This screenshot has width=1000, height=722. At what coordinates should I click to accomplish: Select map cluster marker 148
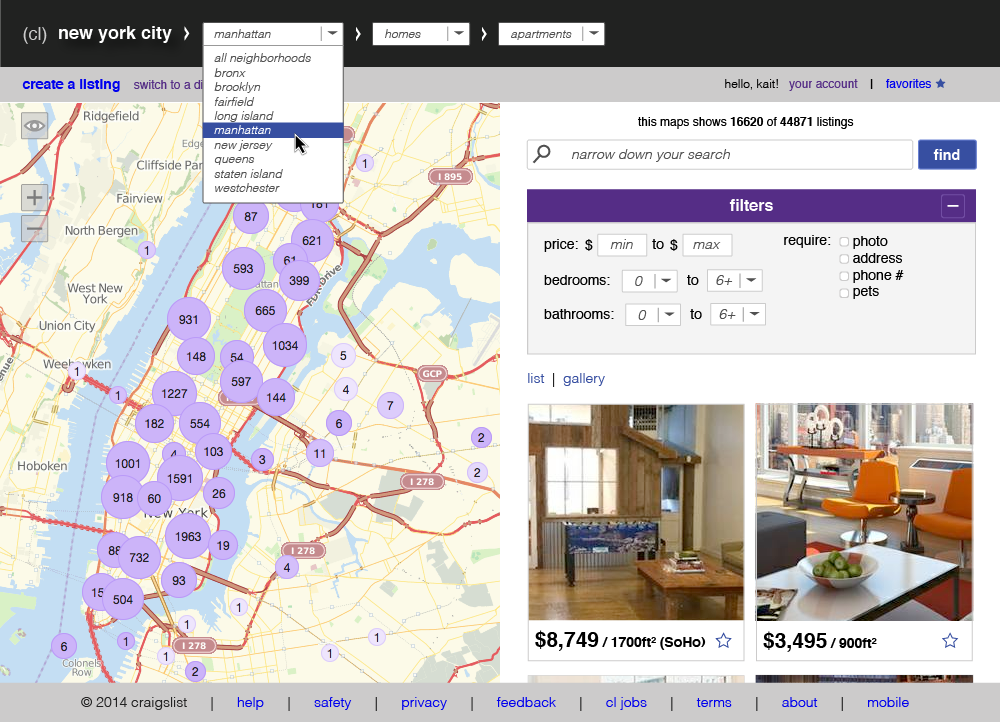(x=196, y=357)
